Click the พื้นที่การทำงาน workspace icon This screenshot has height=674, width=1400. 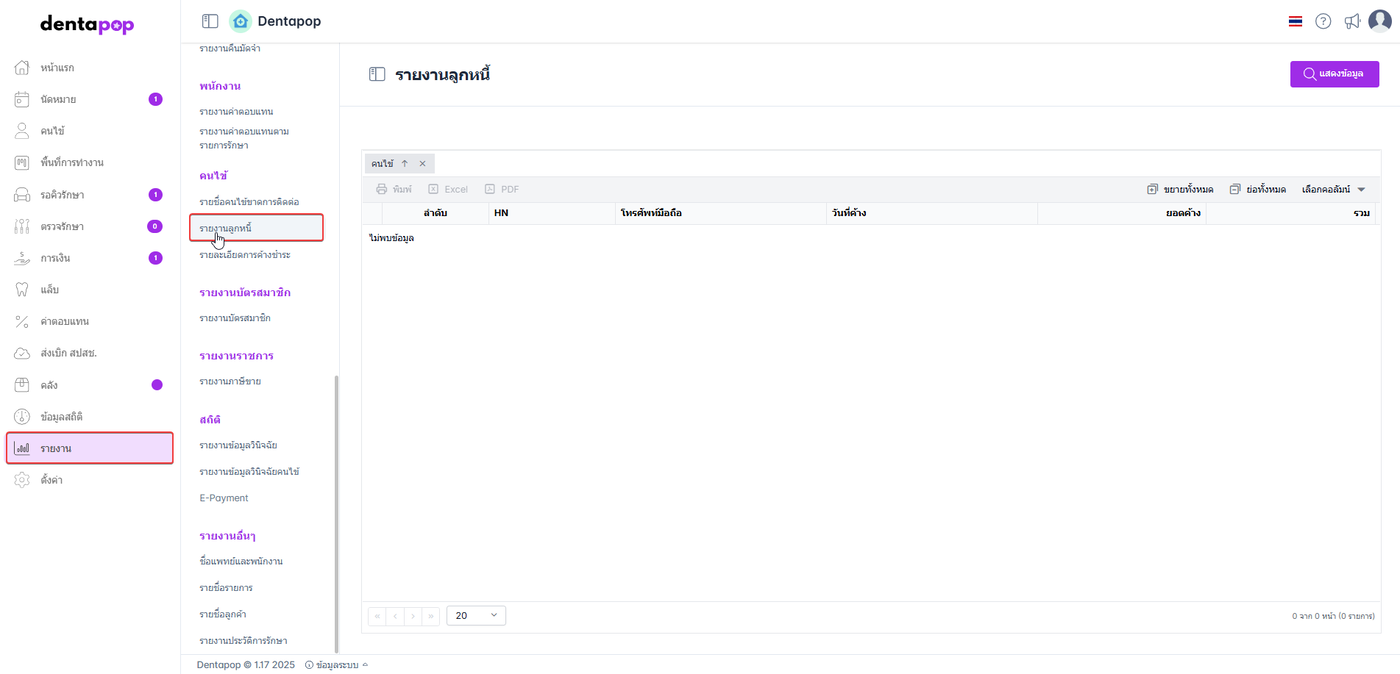[x=22, y=163]
